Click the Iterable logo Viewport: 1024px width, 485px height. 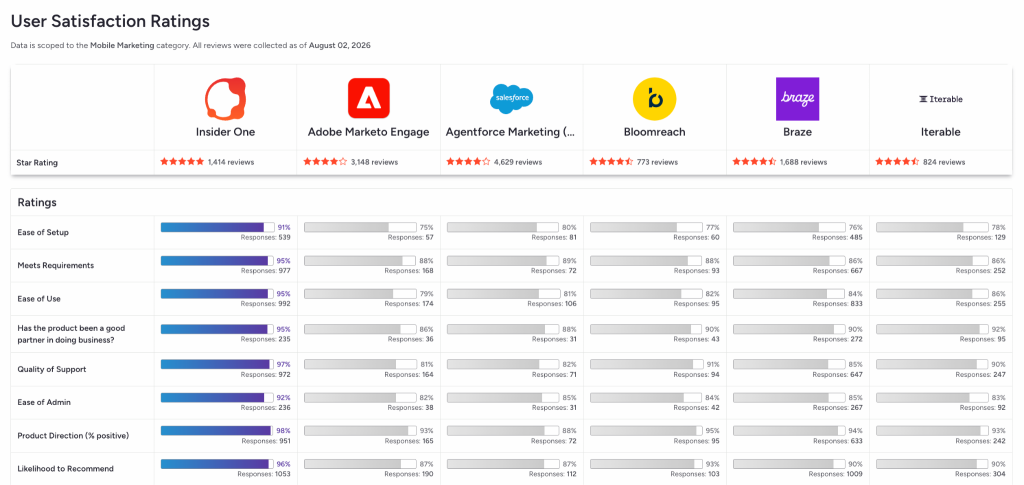tap(940, 99)
